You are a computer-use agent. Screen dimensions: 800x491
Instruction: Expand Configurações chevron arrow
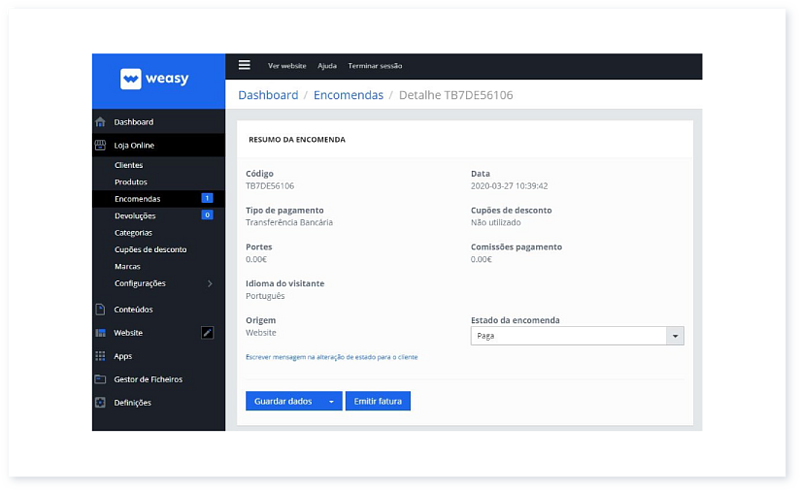point(210,283)
